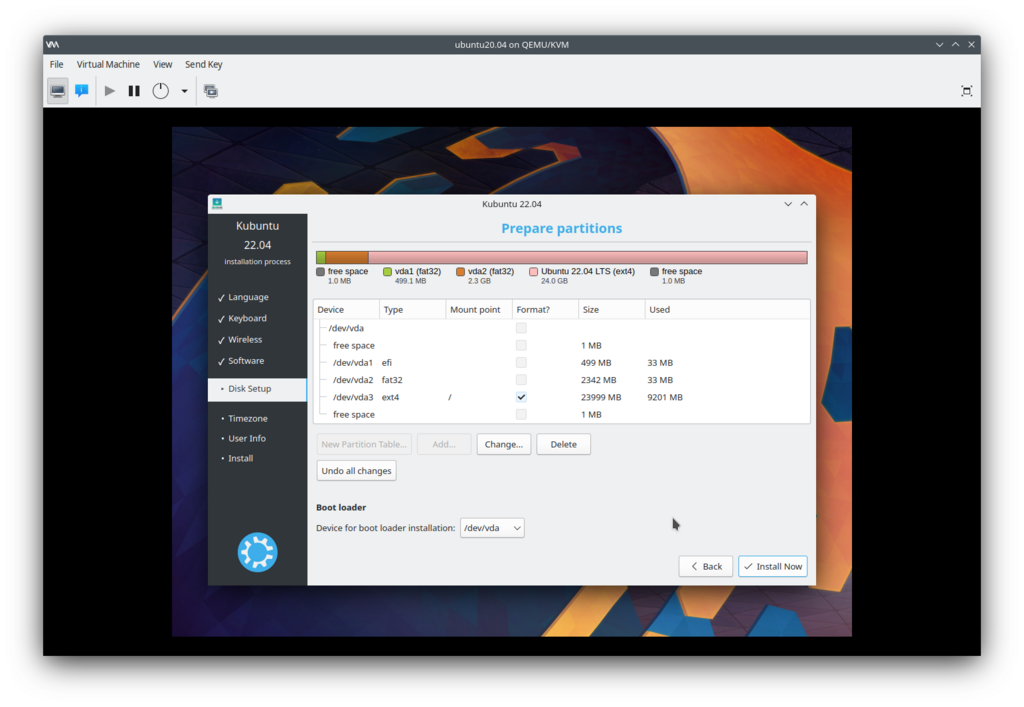Toggle format checkbox for /dev/vda3
This screenshot has width=1024, height=707.
coord(521,397)
